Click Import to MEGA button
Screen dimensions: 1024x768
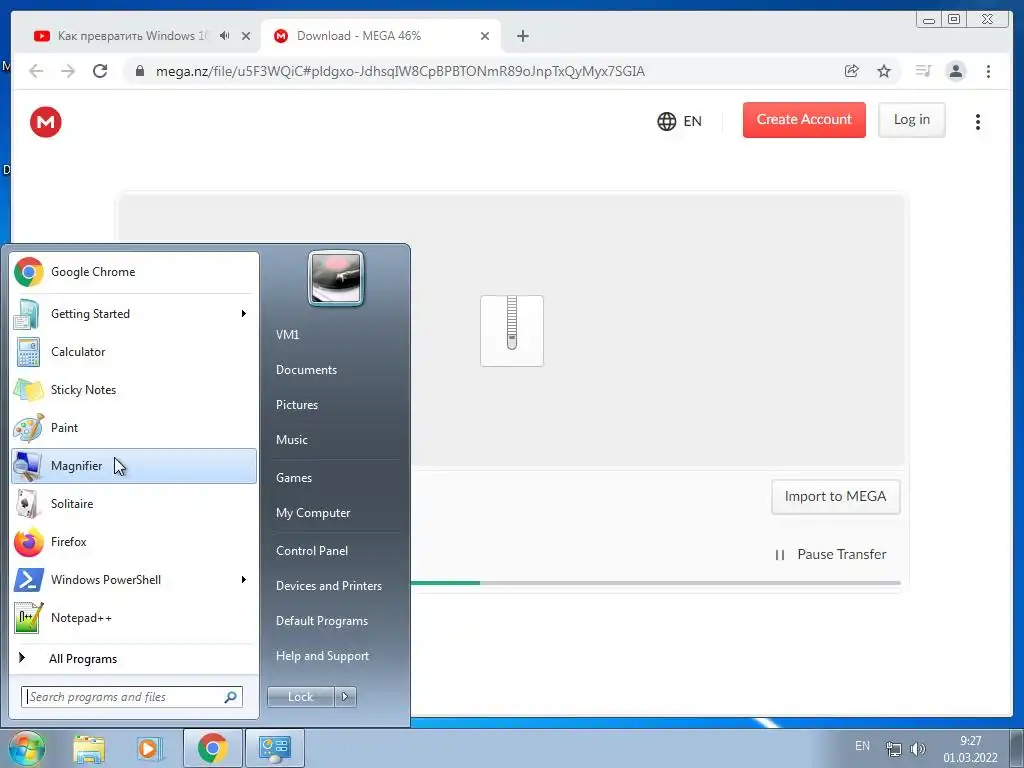[835, 496]
